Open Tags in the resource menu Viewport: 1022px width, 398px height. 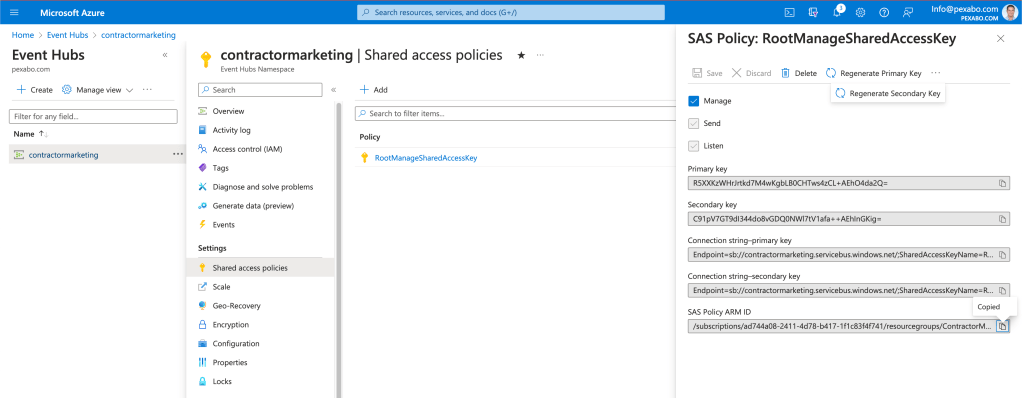pyautogui.click(x=220, y=168)
